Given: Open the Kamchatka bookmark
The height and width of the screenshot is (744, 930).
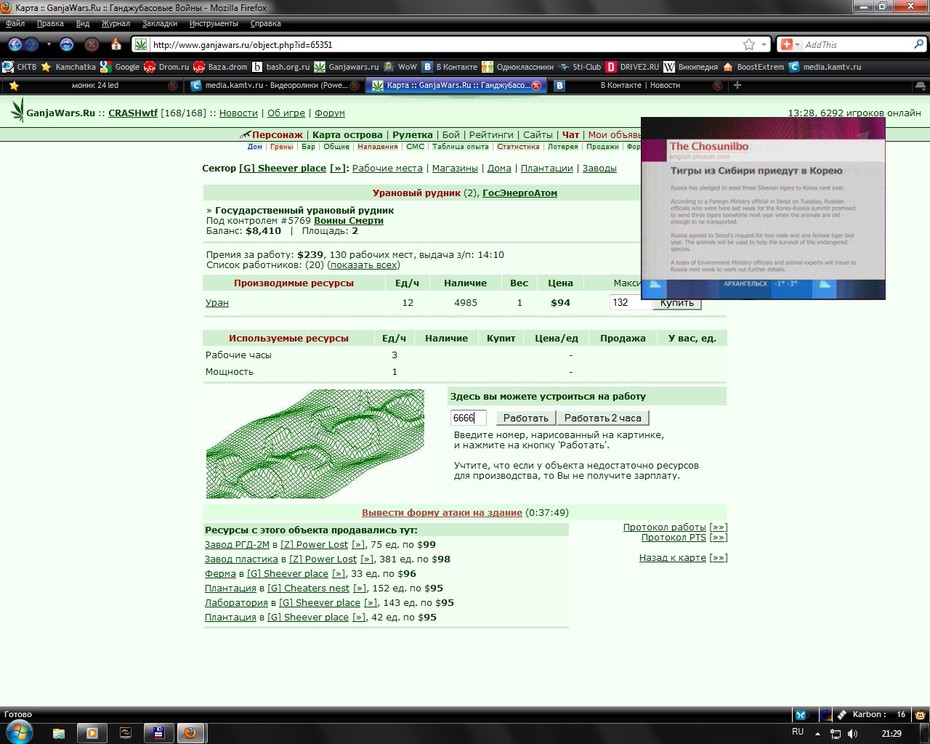Looking at the screenshot, I should click(x=68, y=67).
